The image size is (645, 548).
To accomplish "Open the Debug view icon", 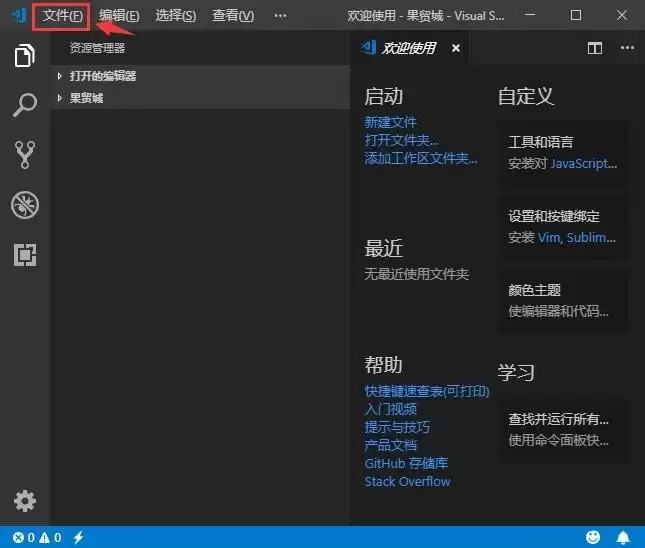I will 25,205.
